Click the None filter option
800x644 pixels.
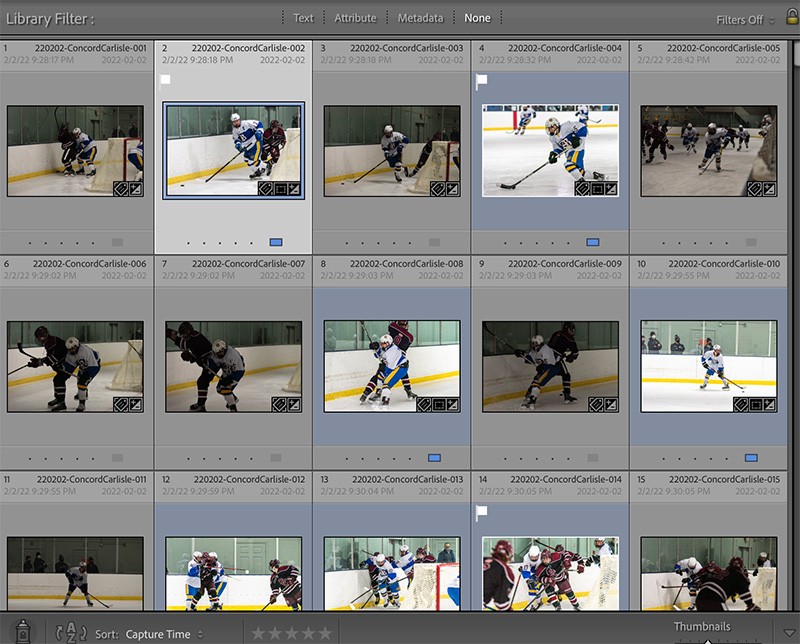[x=478, y=18]
